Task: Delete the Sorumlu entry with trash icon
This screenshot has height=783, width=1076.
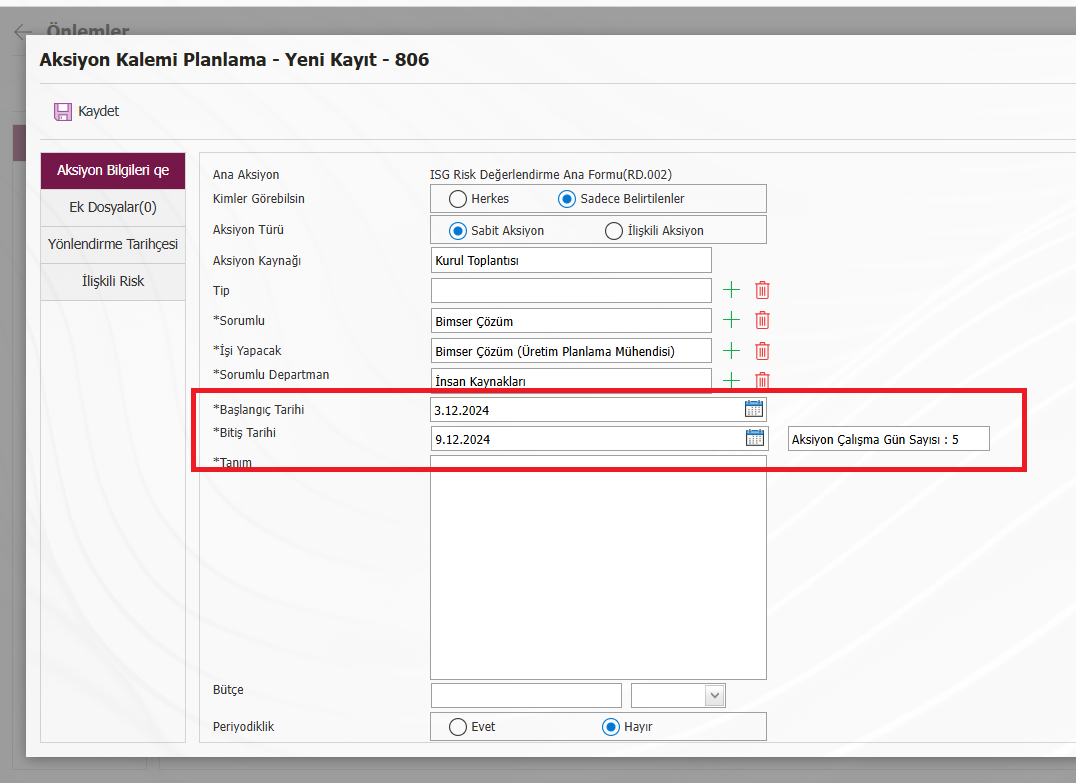Action: [x=762, y=320]
